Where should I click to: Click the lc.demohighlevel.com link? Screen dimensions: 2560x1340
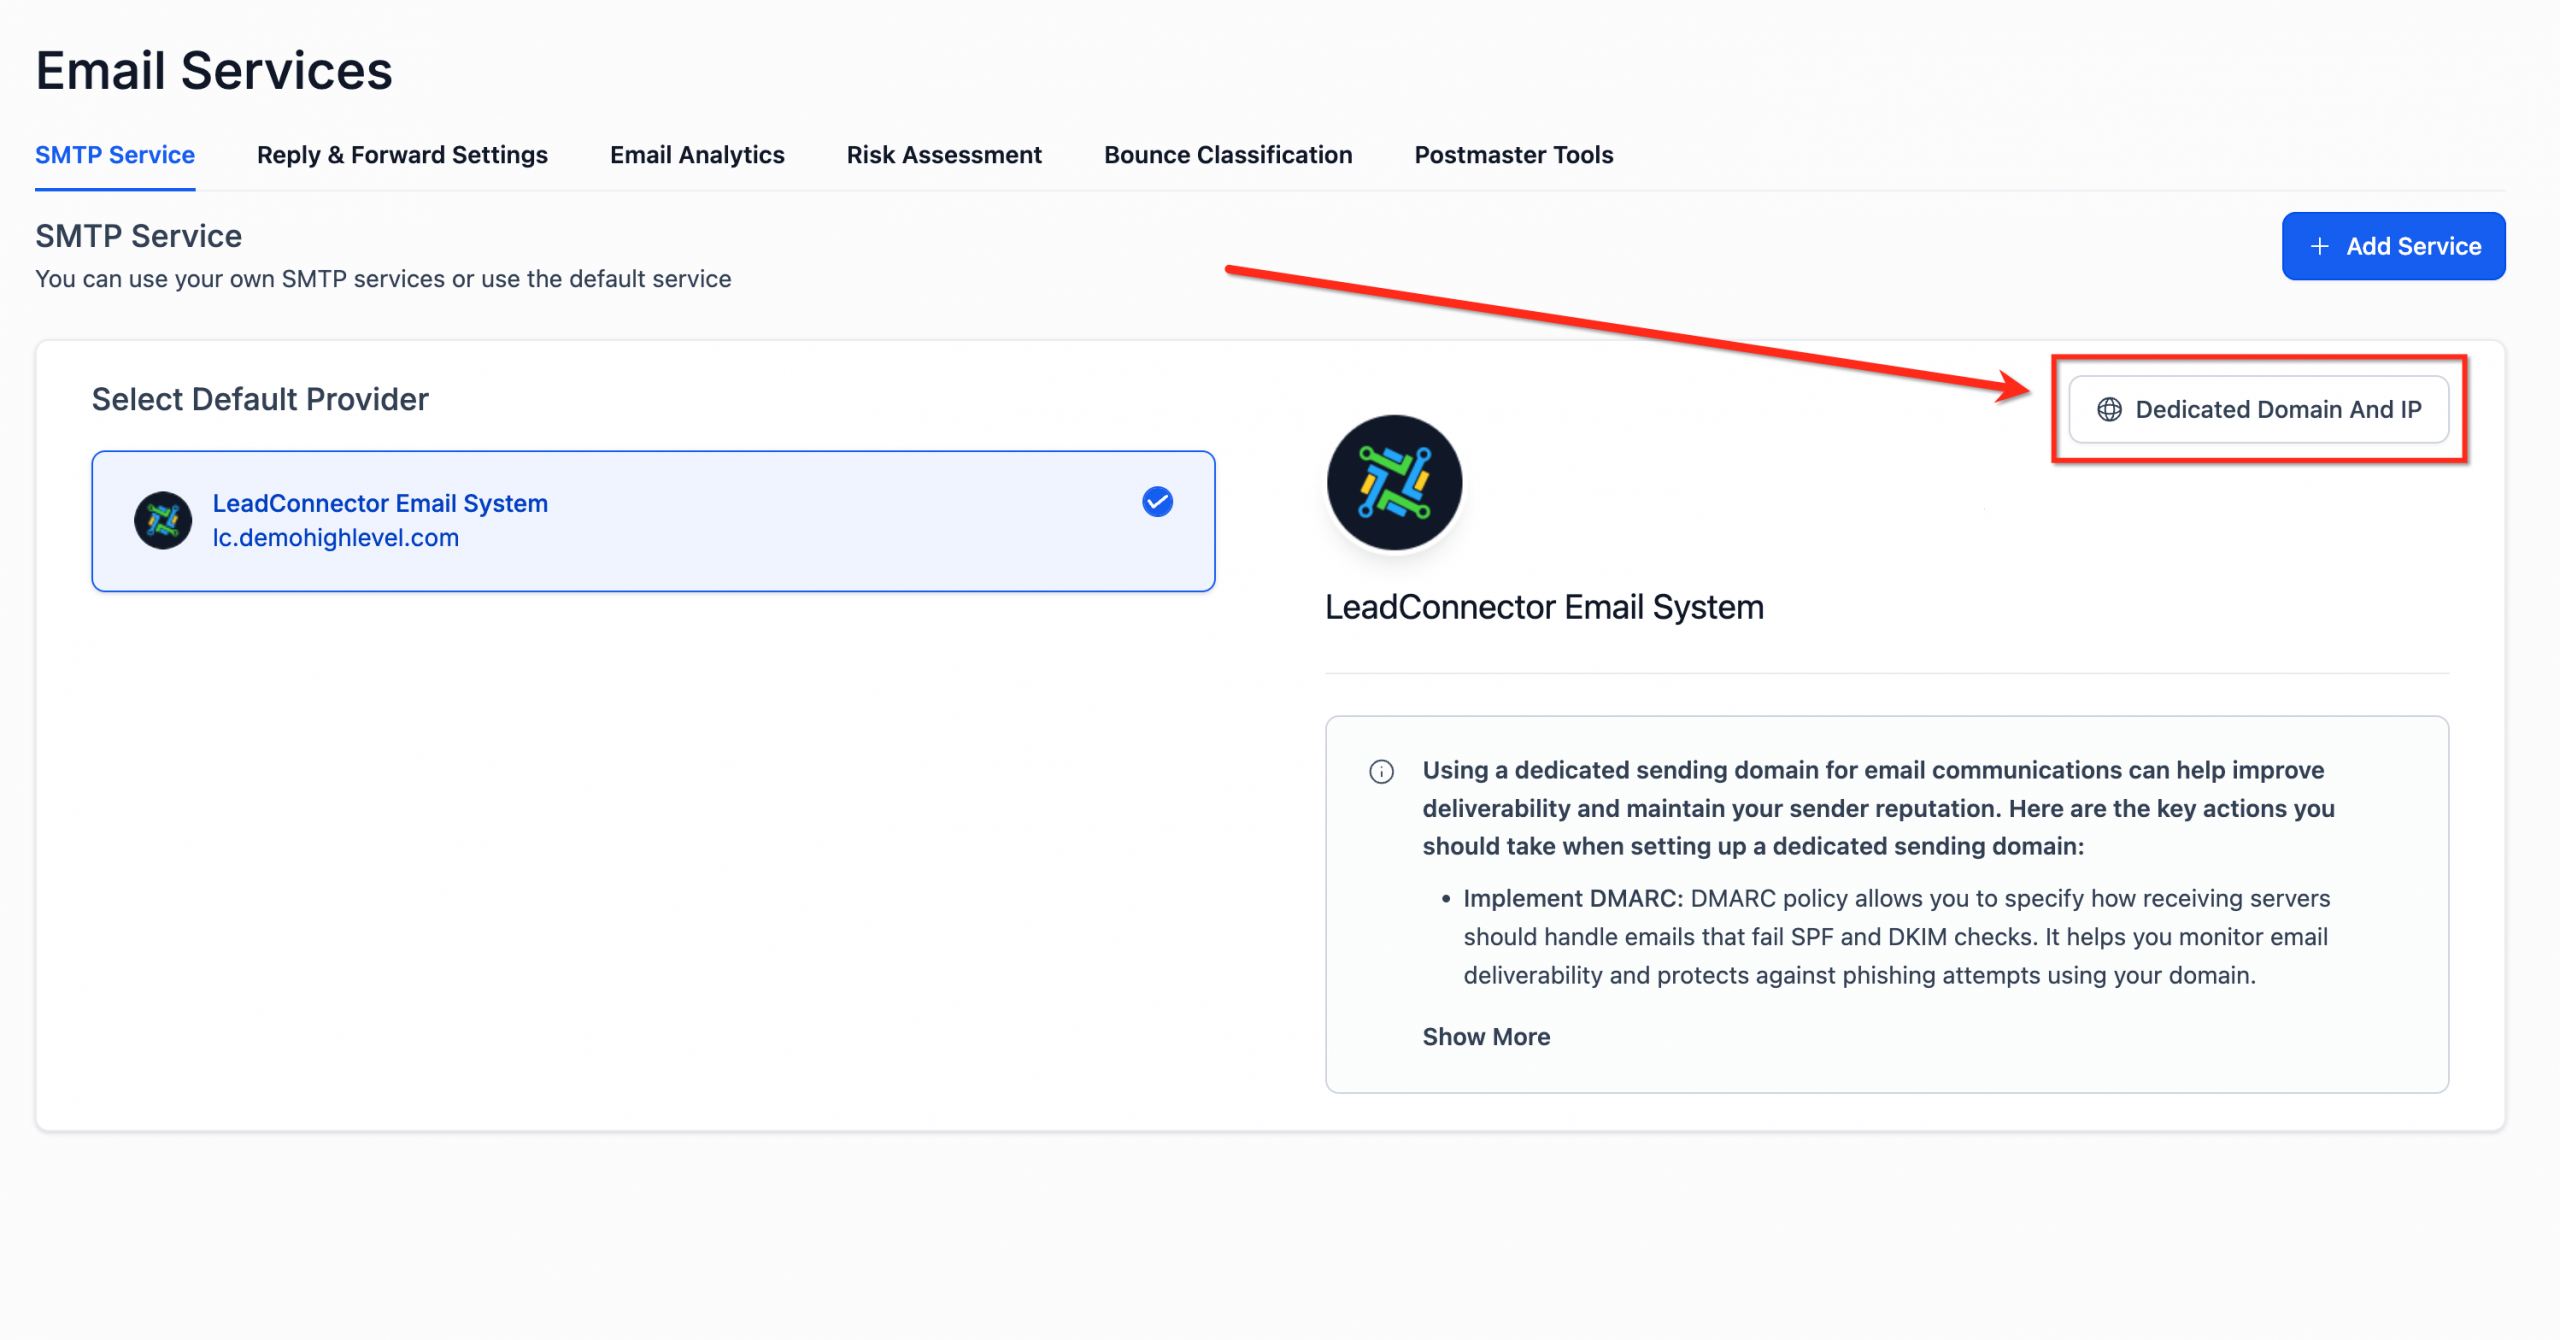coord(336,537)
